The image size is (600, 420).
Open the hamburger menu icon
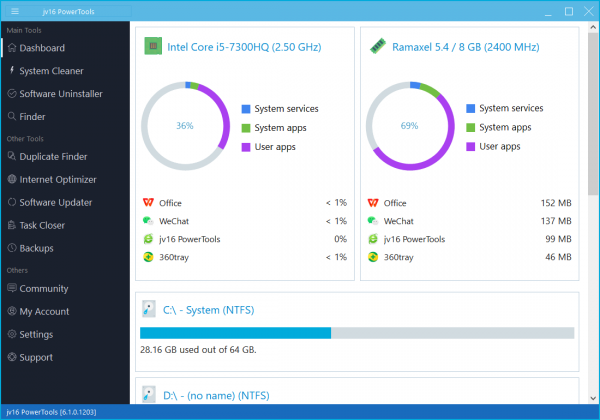point(15,11)
